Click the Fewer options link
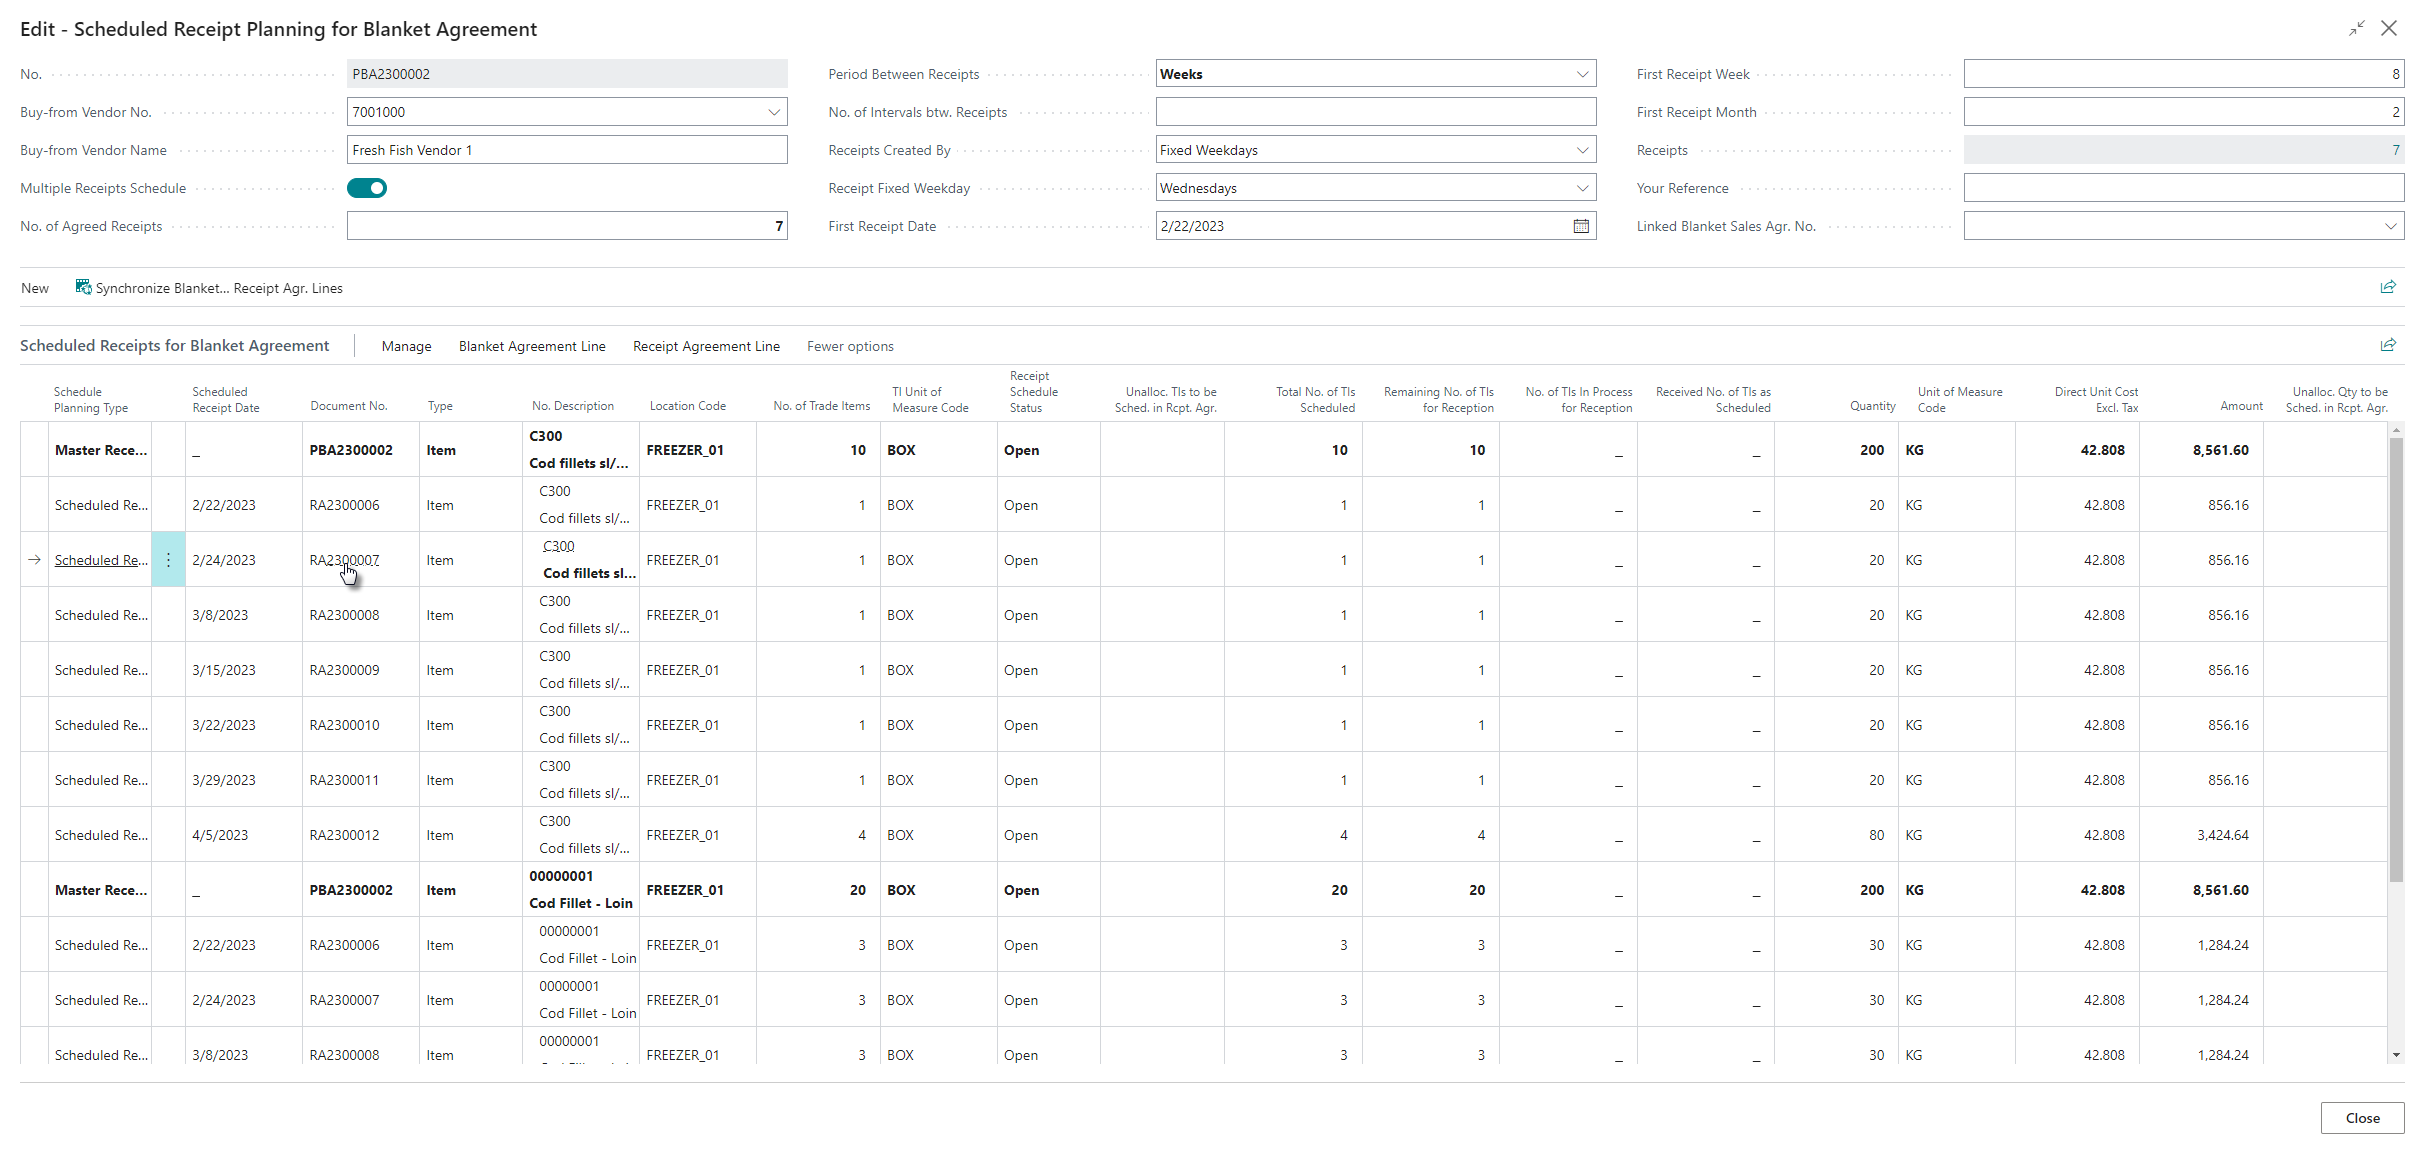The width and height of the screenshot is (2423, 1156). [850, 346]
